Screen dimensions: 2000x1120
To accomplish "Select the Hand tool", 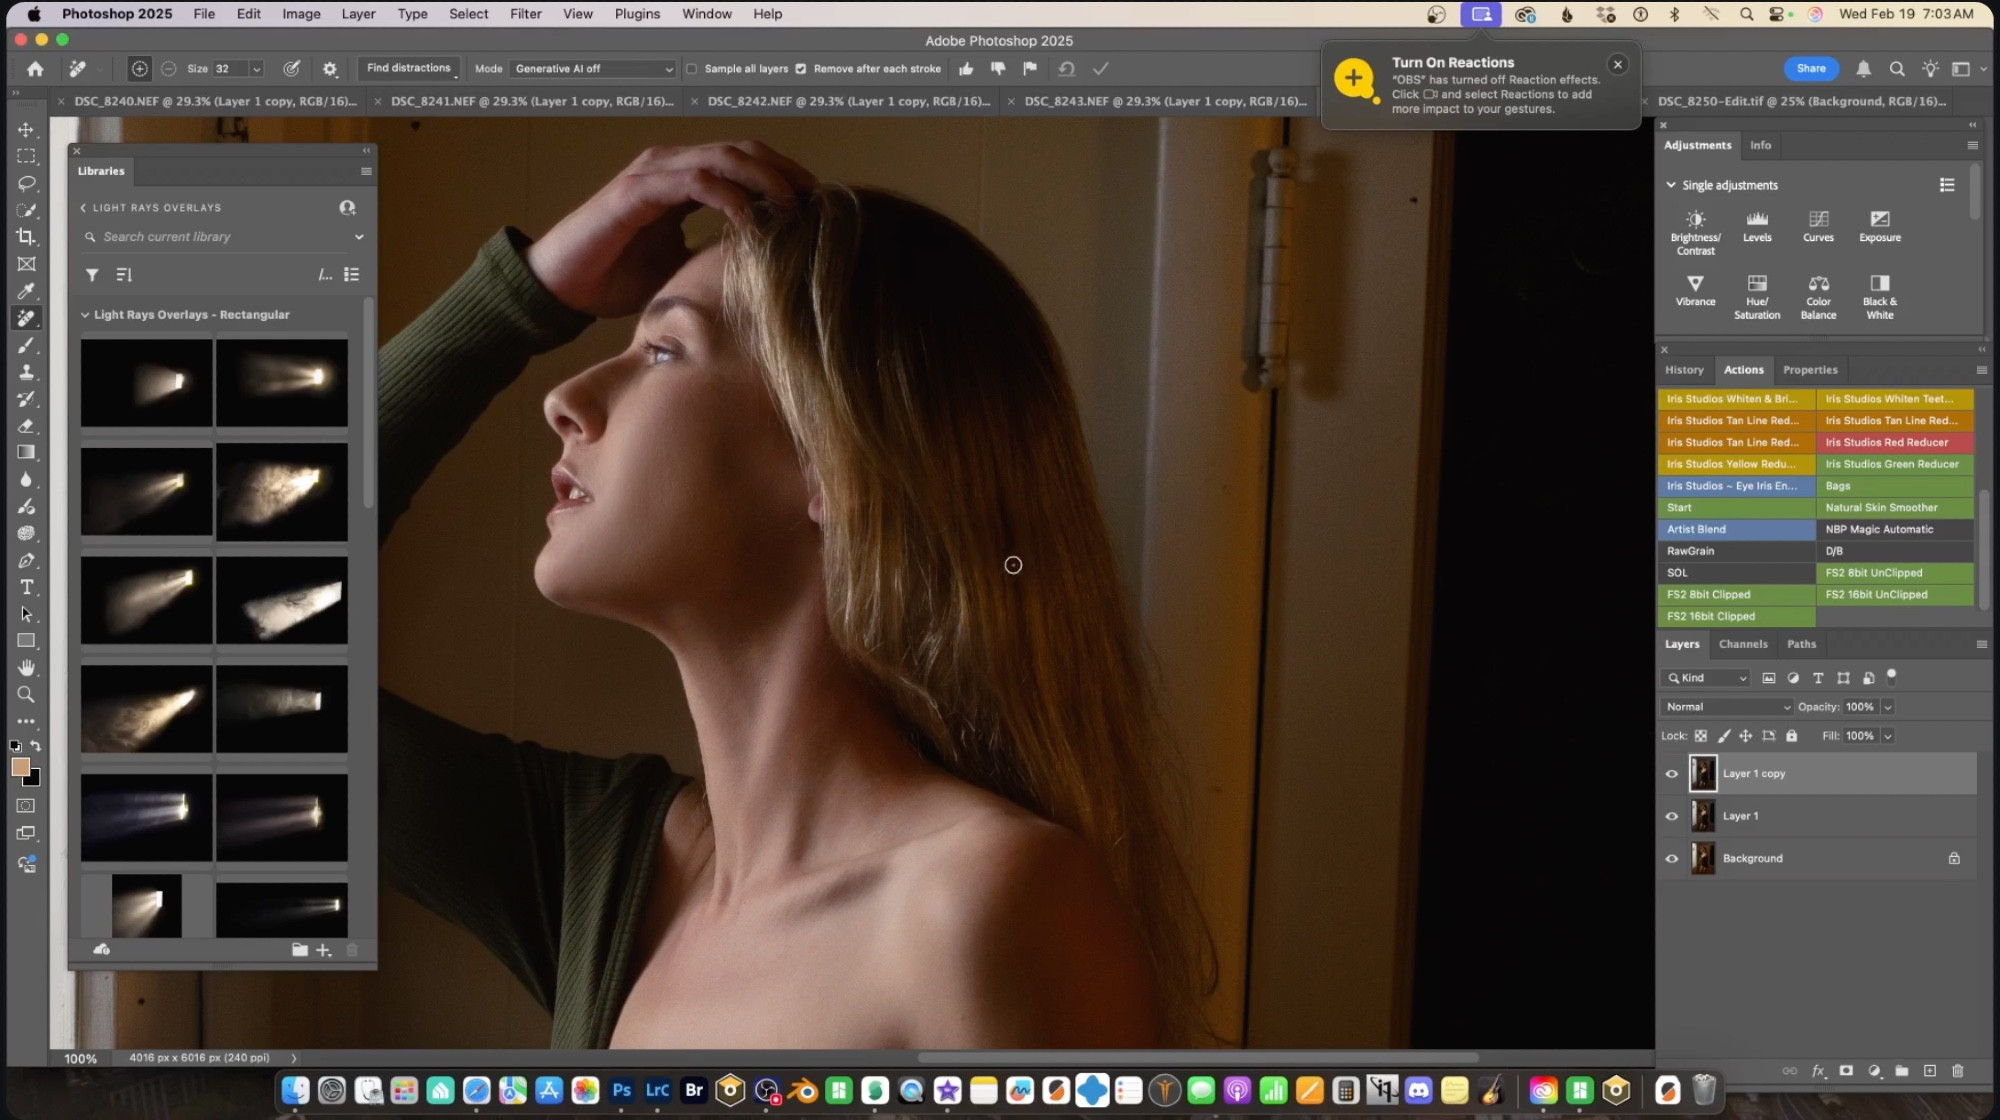I will (x=26, y=667).
